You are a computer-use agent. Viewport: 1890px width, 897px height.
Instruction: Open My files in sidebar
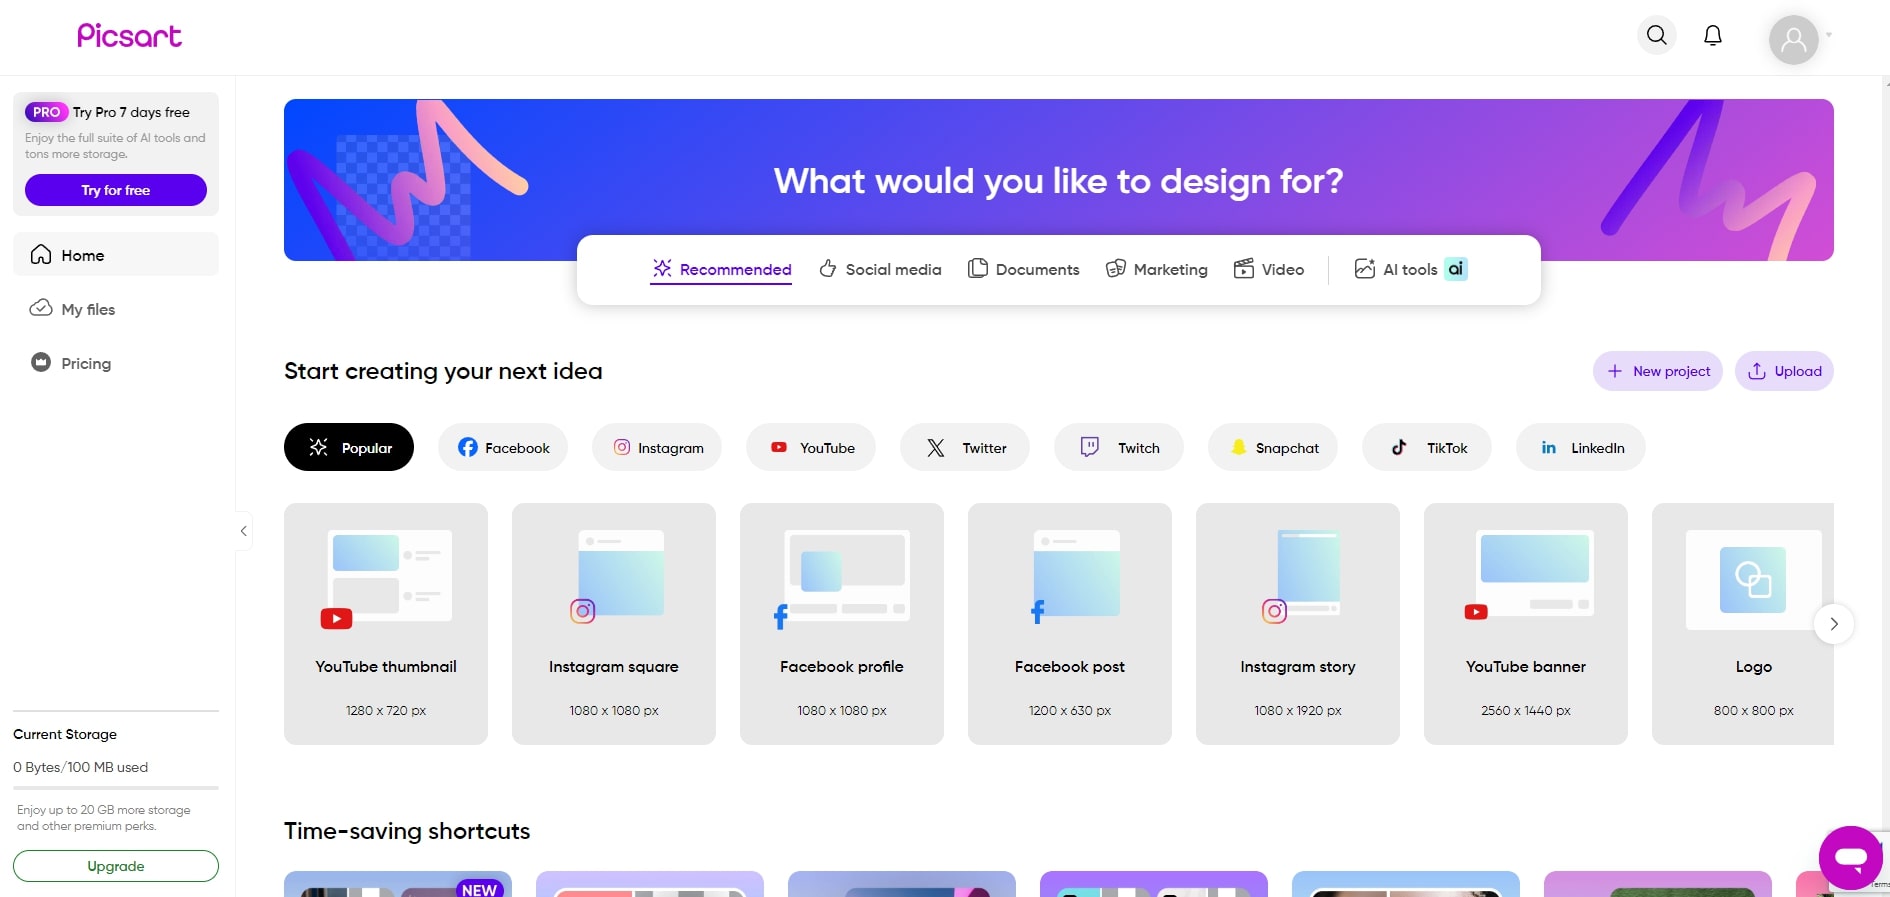(116, 309)
